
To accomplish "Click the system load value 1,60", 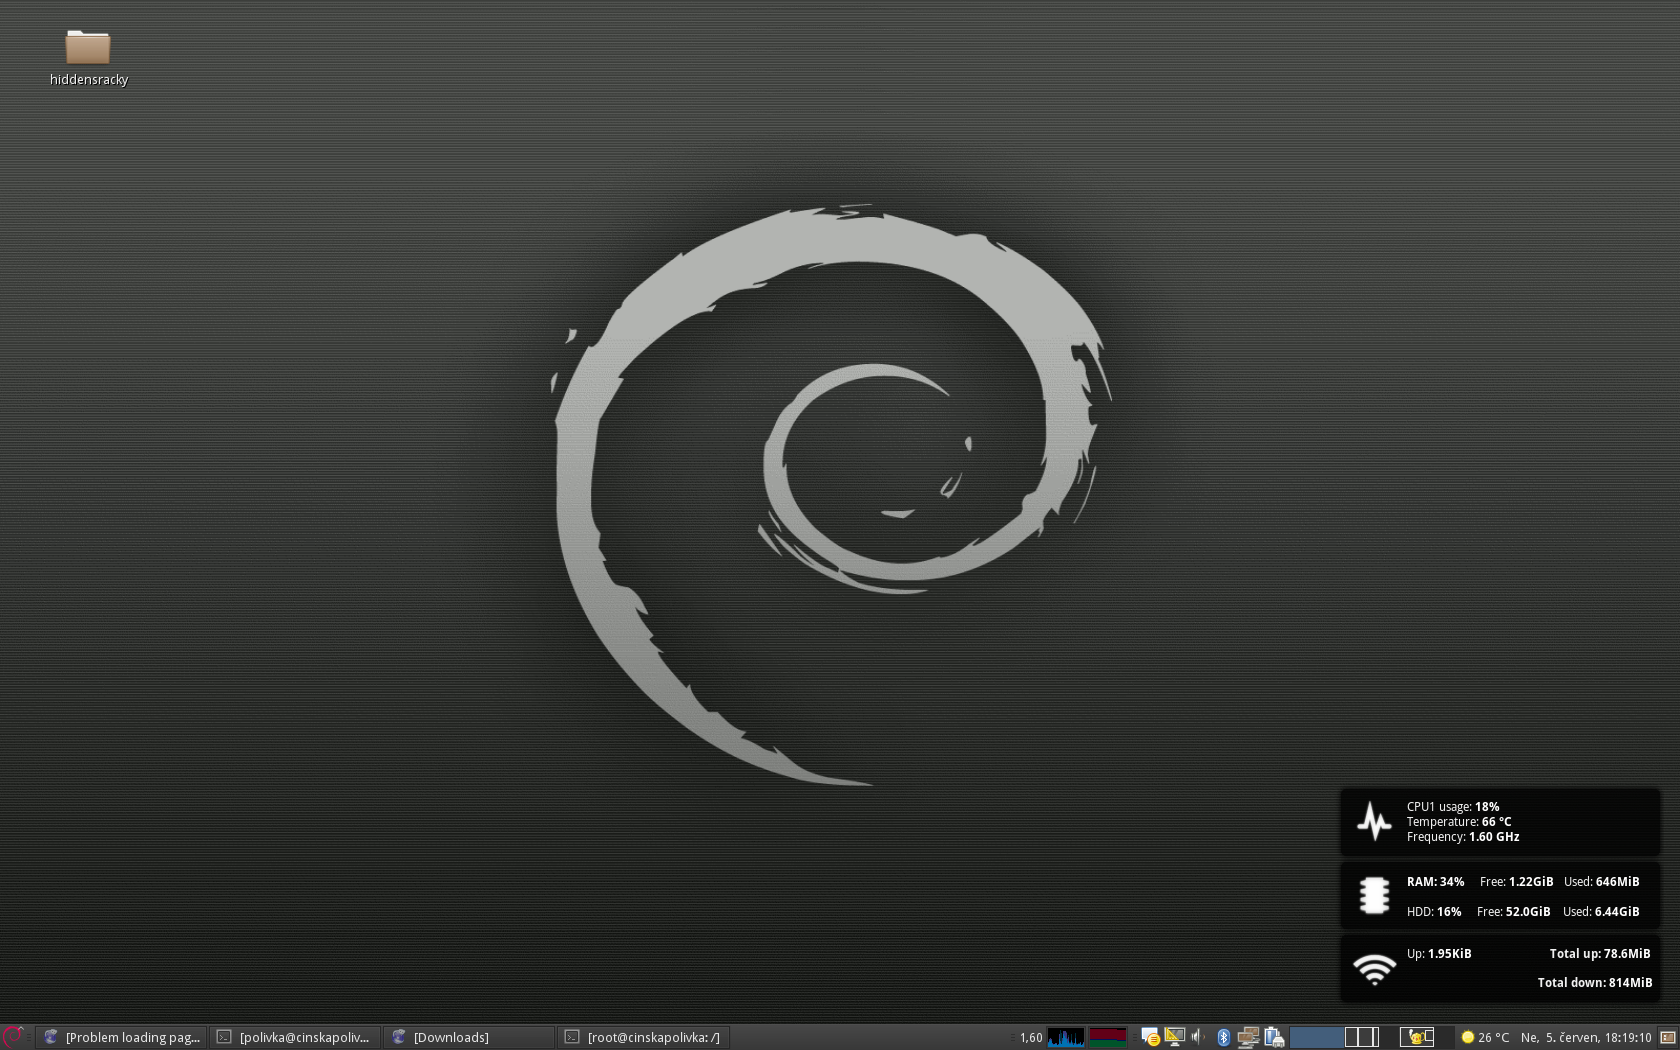I will 1031,1037.
